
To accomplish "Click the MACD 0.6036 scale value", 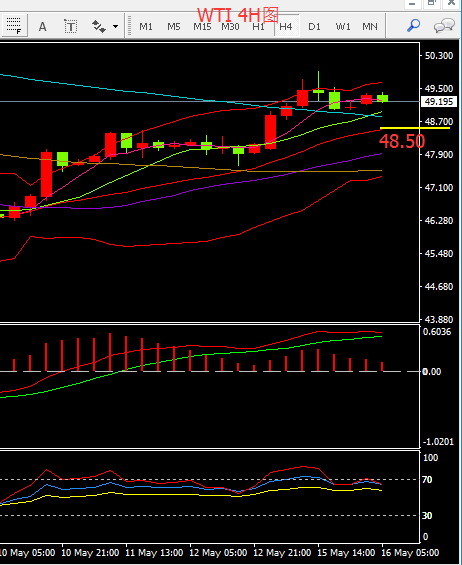I will pos(437,332).
